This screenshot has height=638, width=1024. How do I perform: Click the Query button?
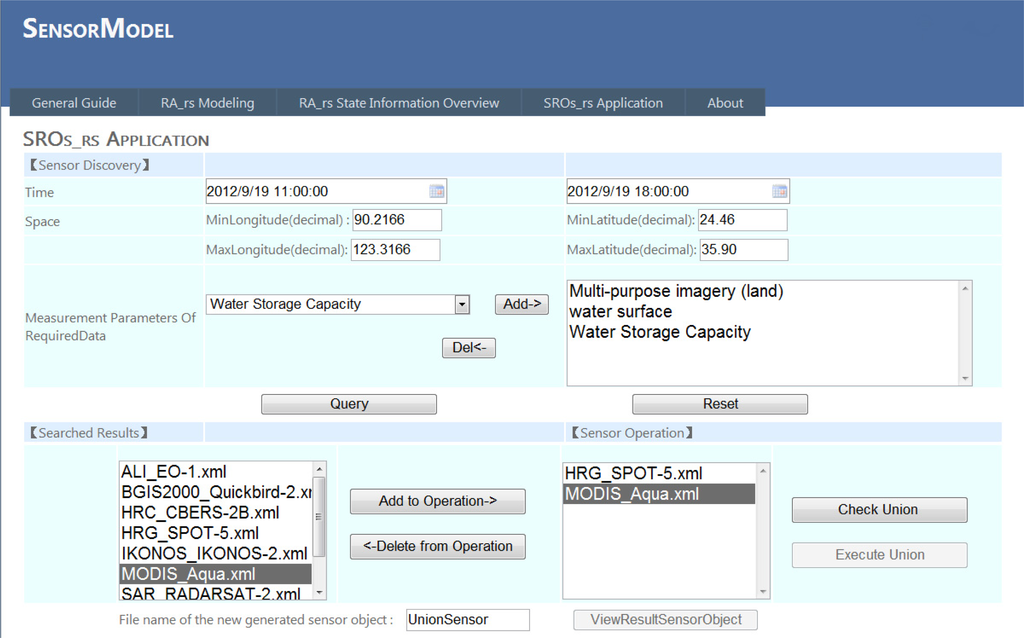coord(349,404)
